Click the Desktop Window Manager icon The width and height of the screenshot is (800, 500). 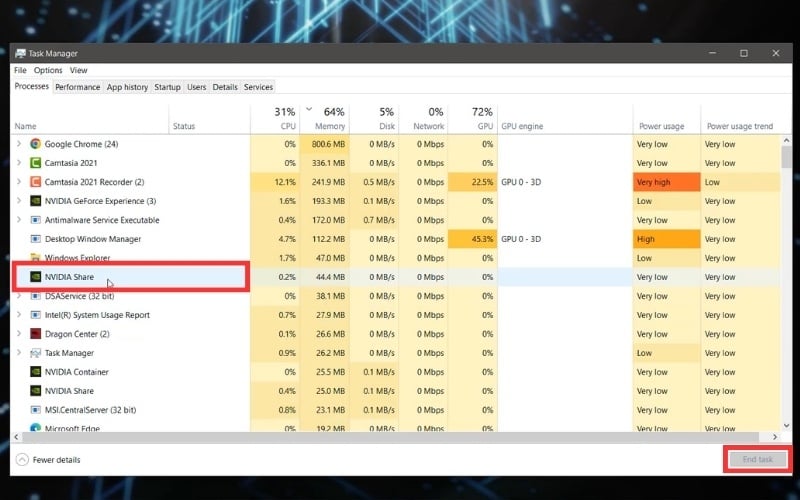[35, 239]
